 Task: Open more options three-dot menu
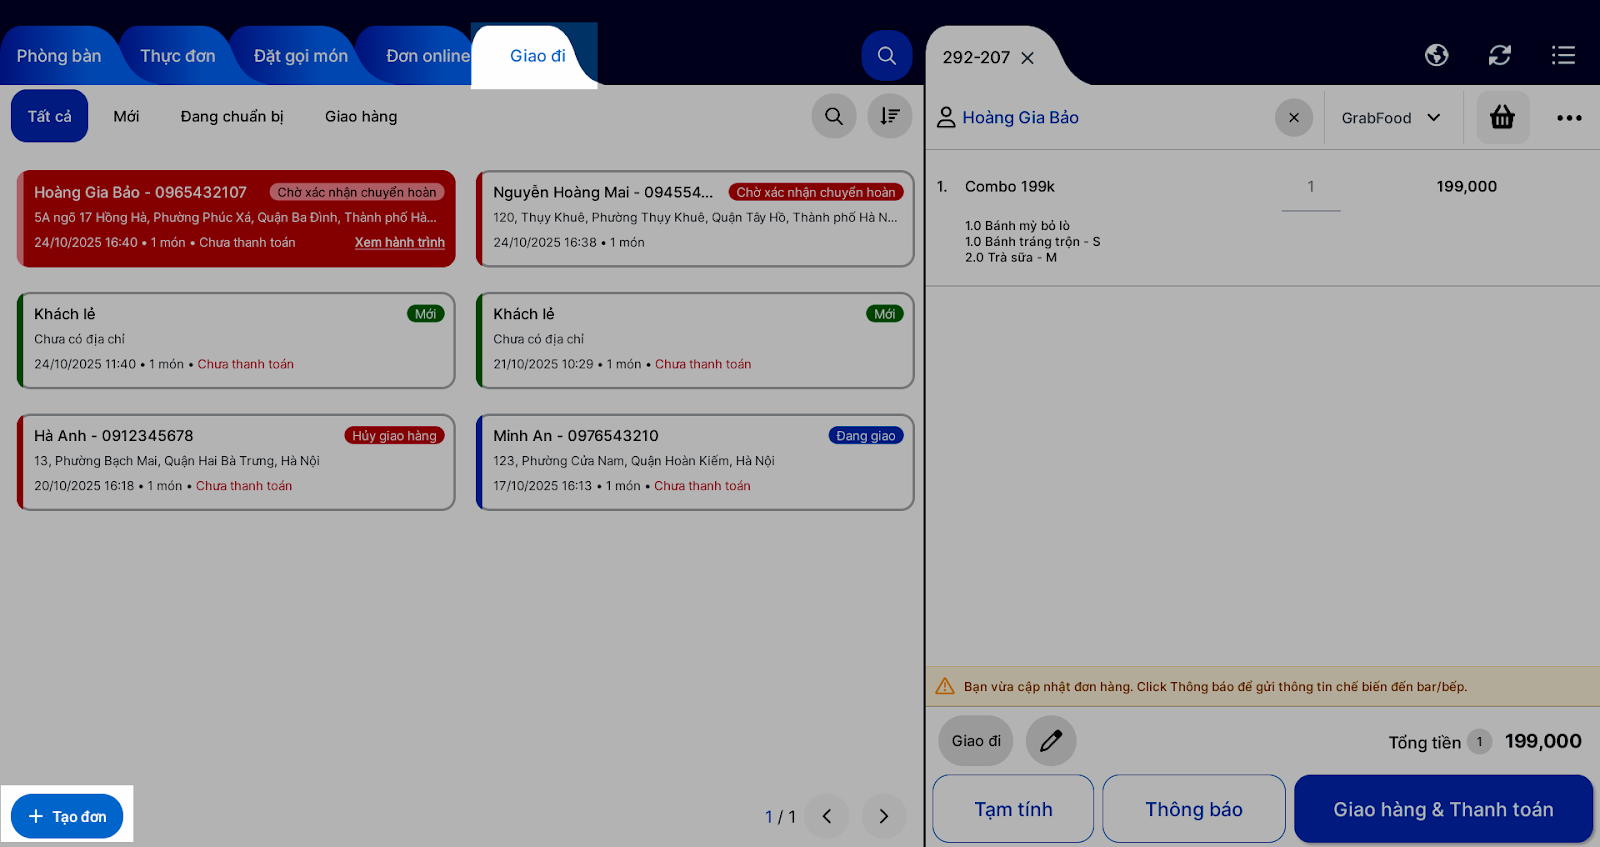click(x=1569, y=118)
